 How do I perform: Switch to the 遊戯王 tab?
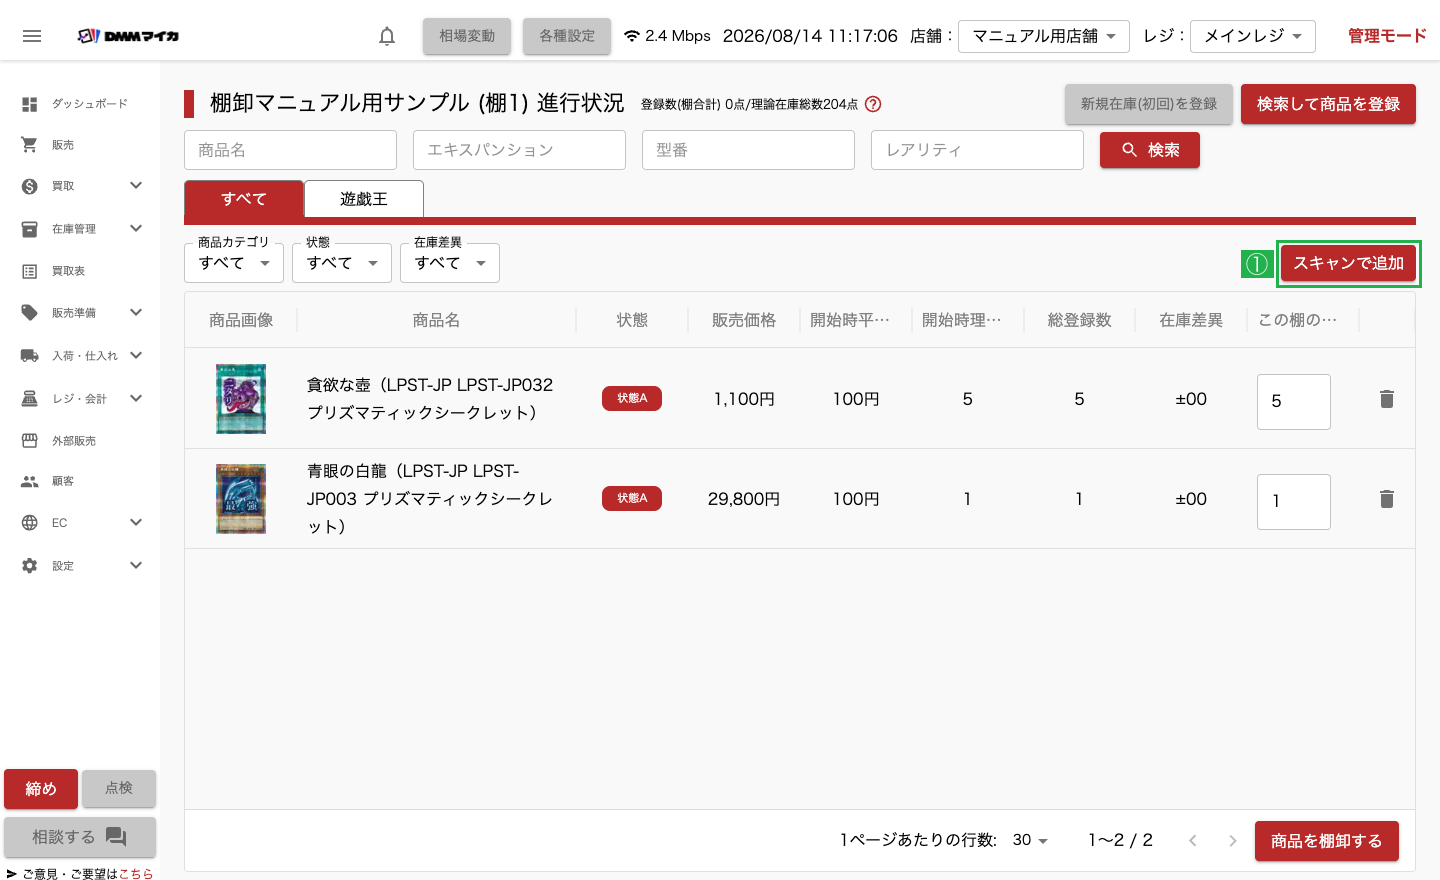coord(364,199)
